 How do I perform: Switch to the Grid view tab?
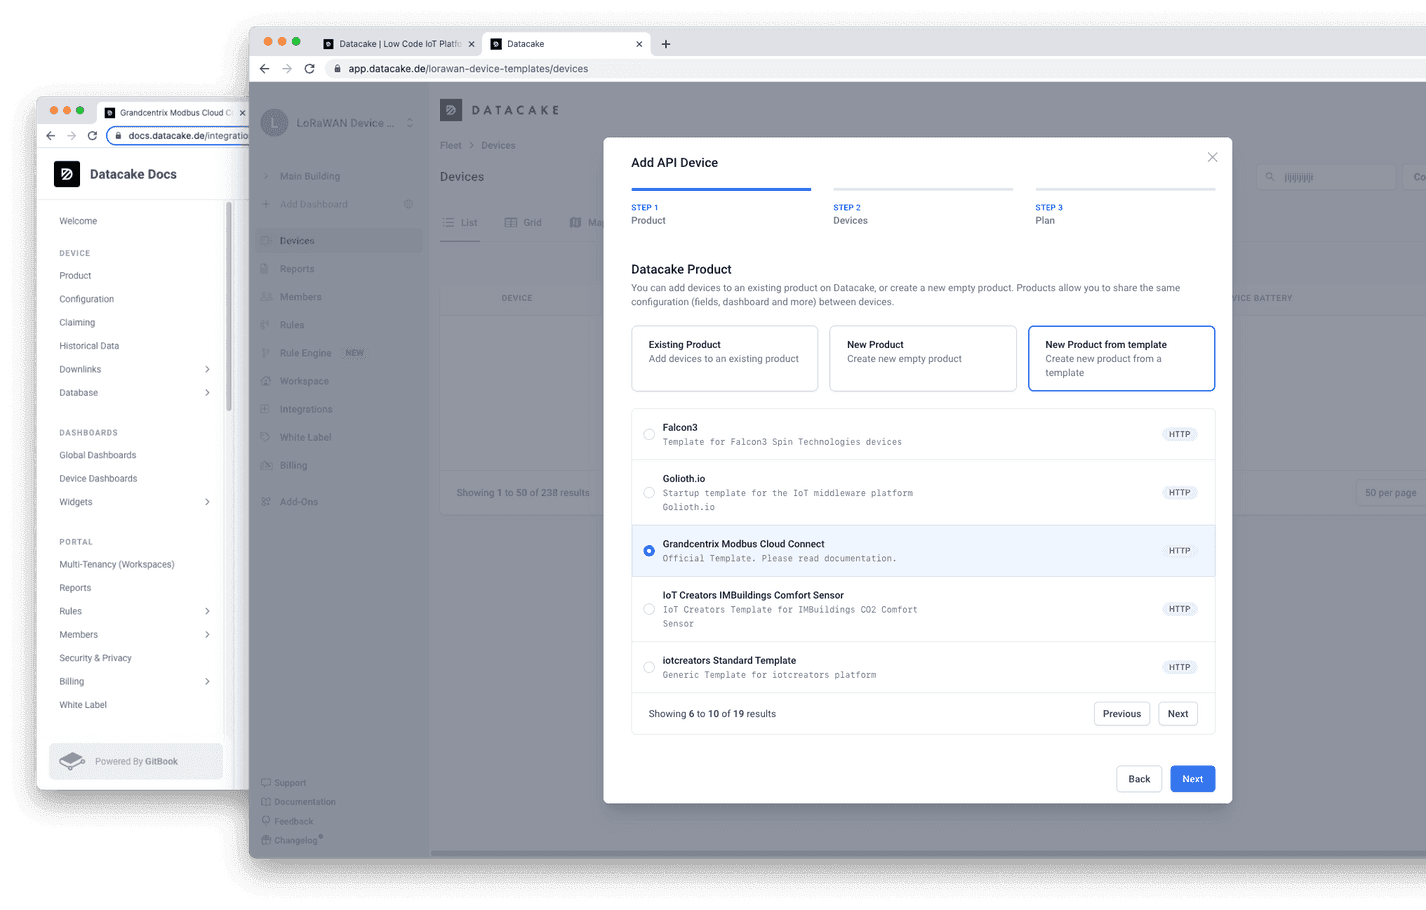[523, 222]
